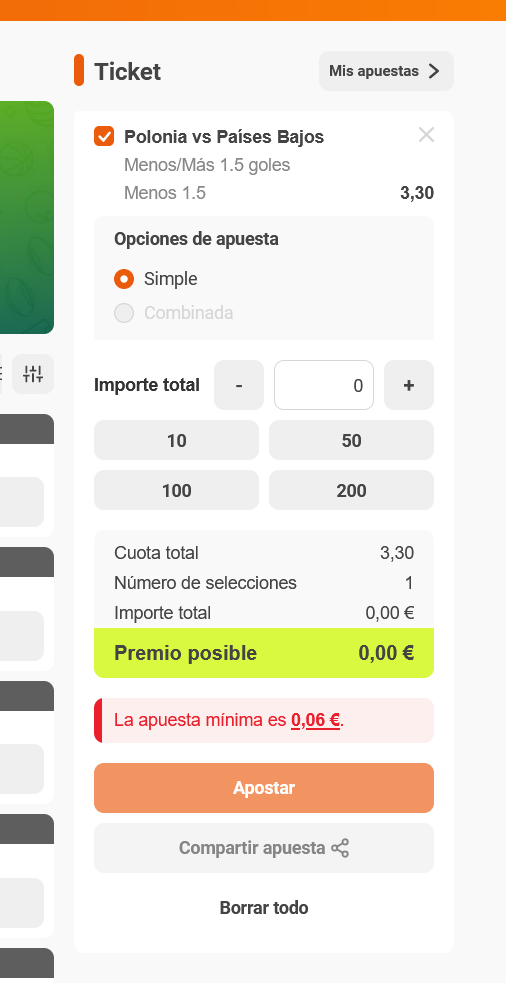This screenshot has width=506, height=983.
Task: Click the 0,06 € minimum bet link
Action: 315,720
